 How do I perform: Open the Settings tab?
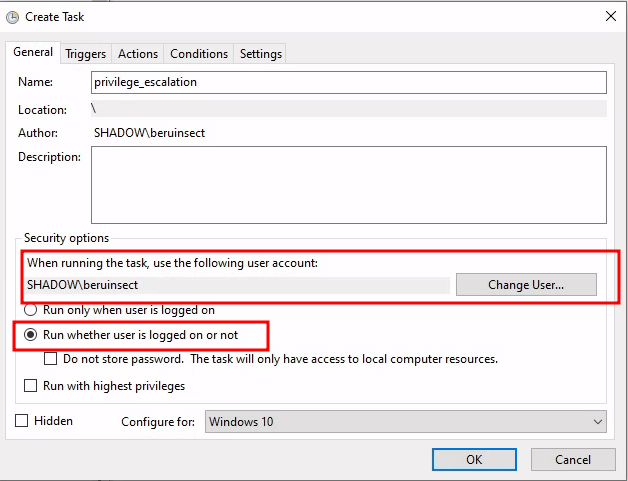pos(261,54)
